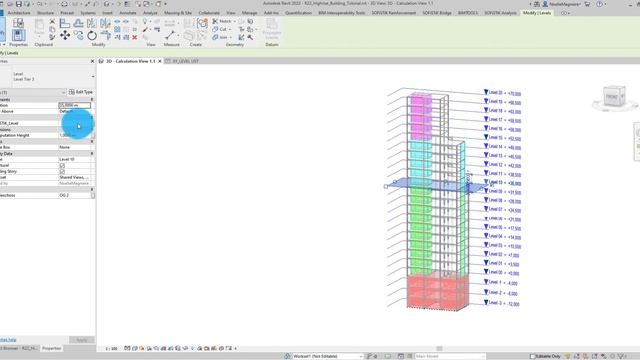Open the Manage ribbon tab
This screenshot has width=640, height=360.
249,13
